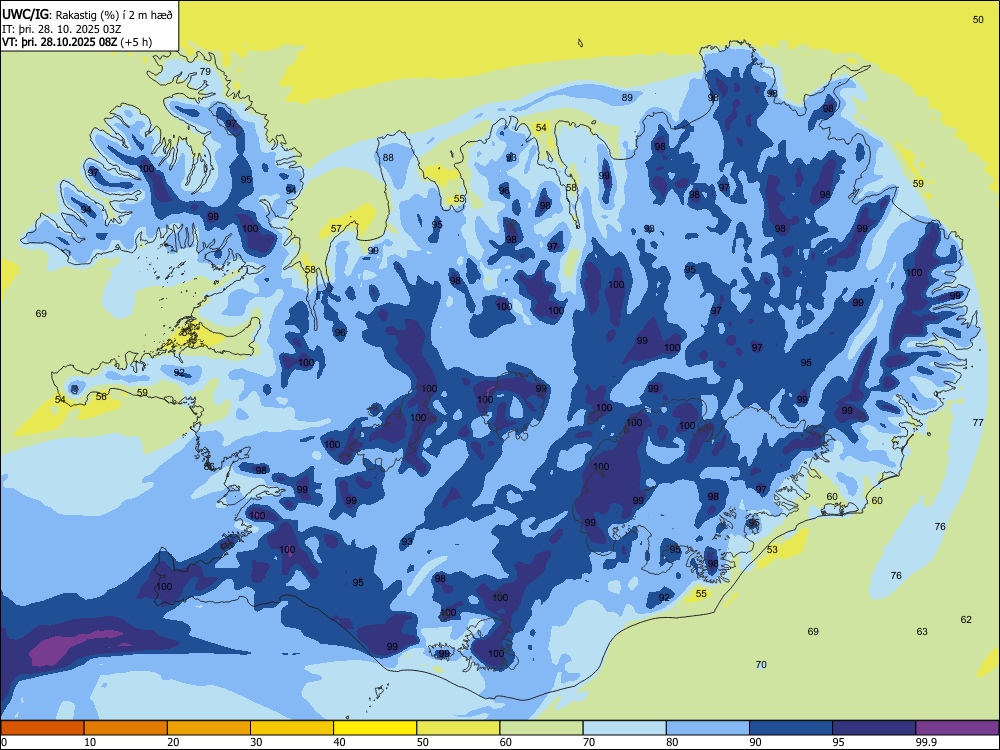1000x750 pixels.
Task: Pick the bright yellow 40–50 legend swatch
Action: (375, 728)
